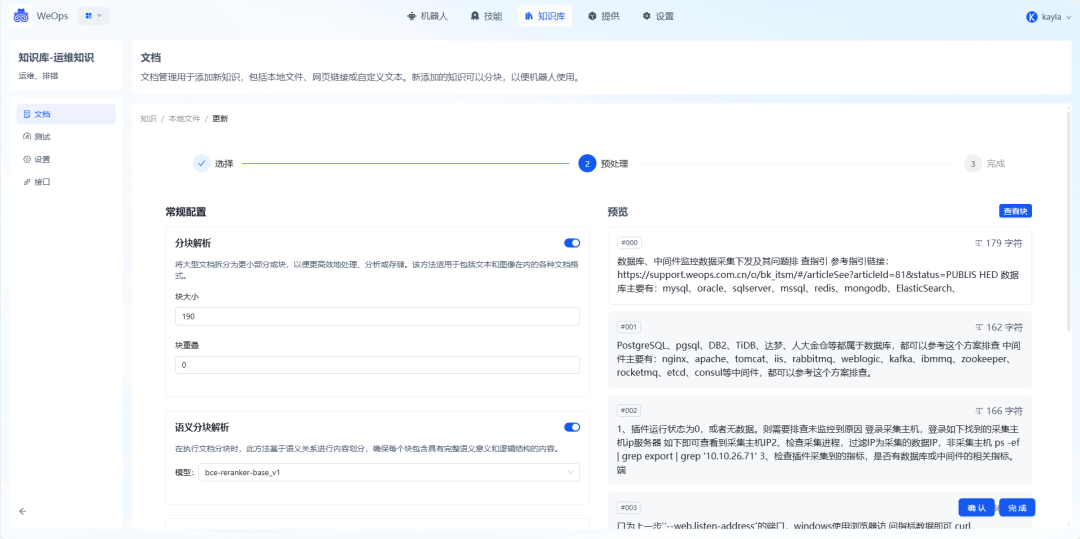Click the link icon beside 接口

[27, 182]
